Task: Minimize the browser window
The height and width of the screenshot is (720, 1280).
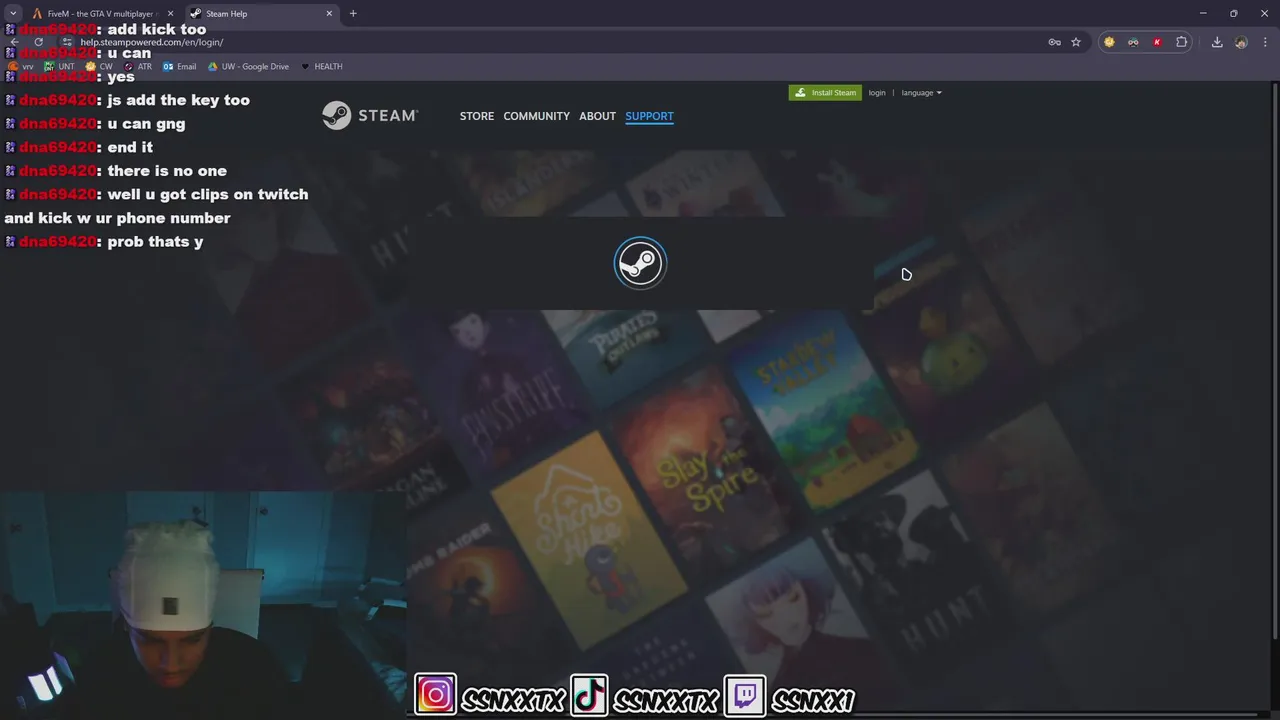Action: tap(1203, 13)
